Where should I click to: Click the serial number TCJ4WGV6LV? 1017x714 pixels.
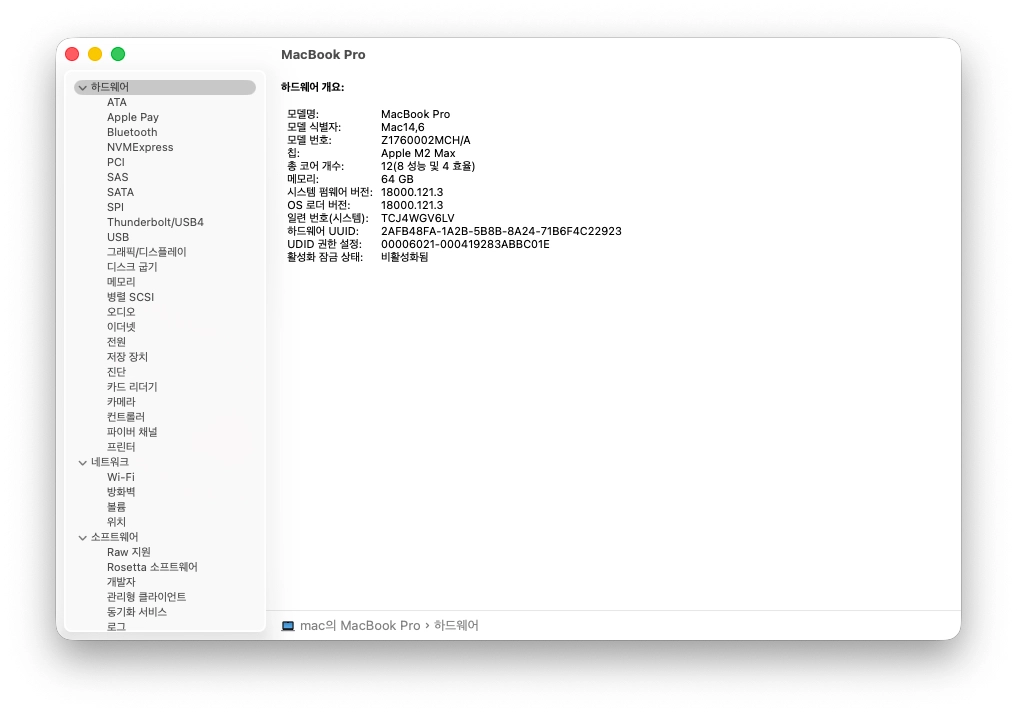click(418, 218)
